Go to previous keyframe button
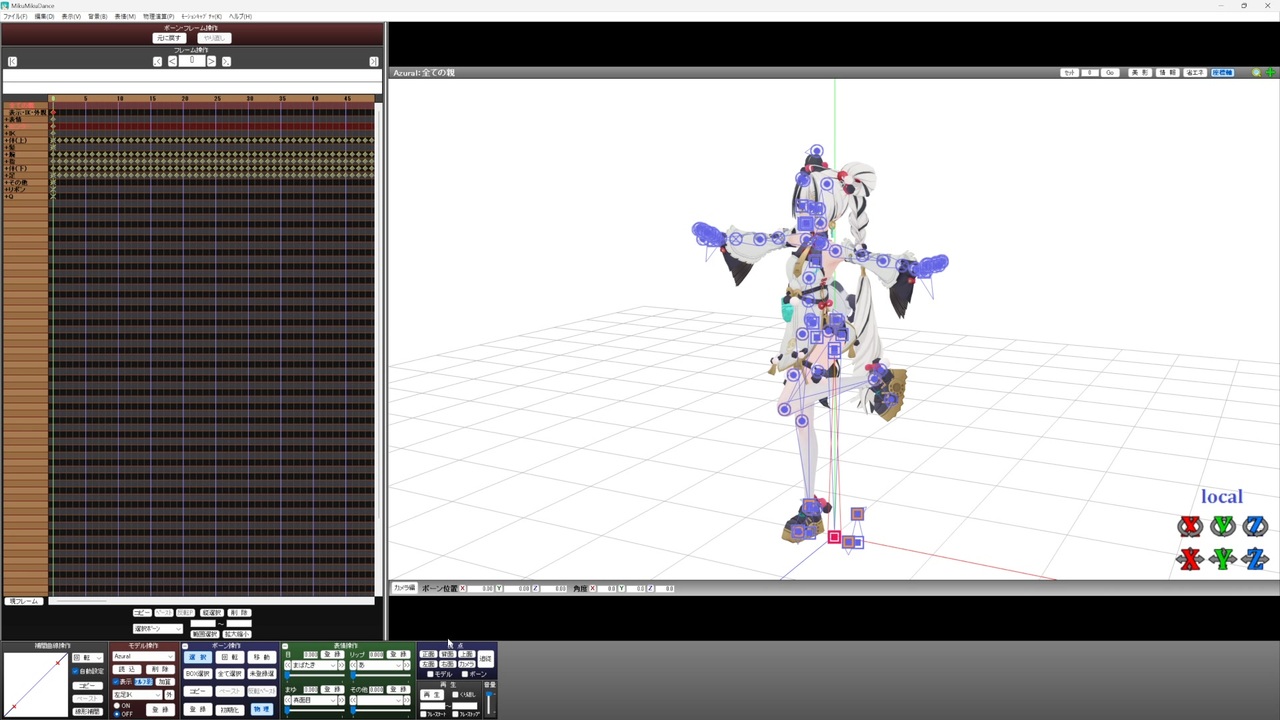This screenshot has height=720, width=1280. coord(157,62)
